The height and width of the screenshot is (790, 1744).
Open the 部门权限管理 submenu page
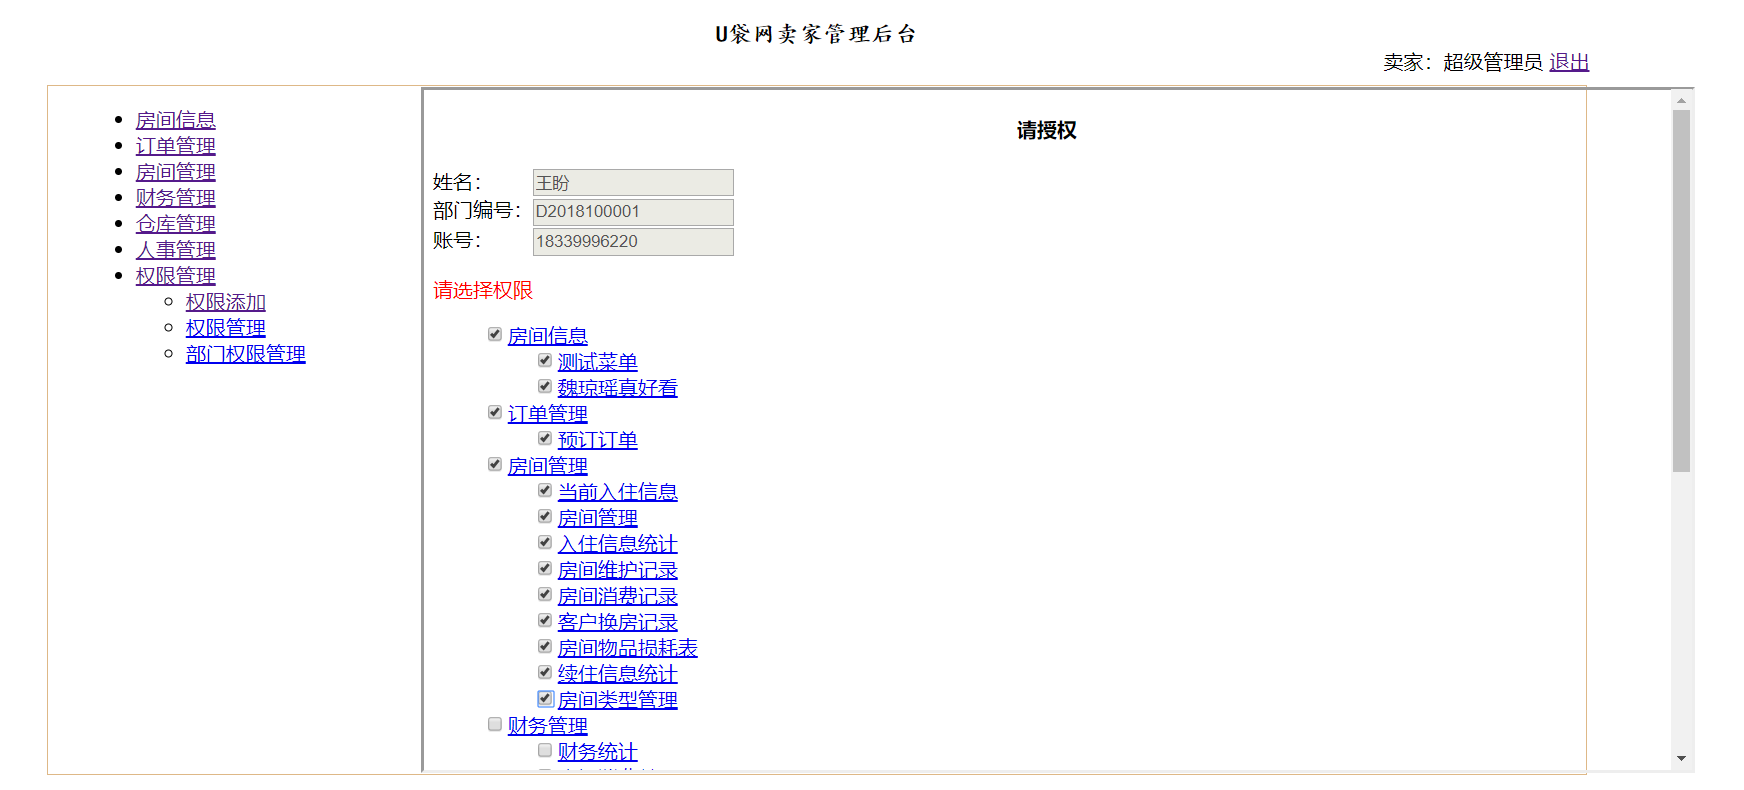[x=245, y=354]
